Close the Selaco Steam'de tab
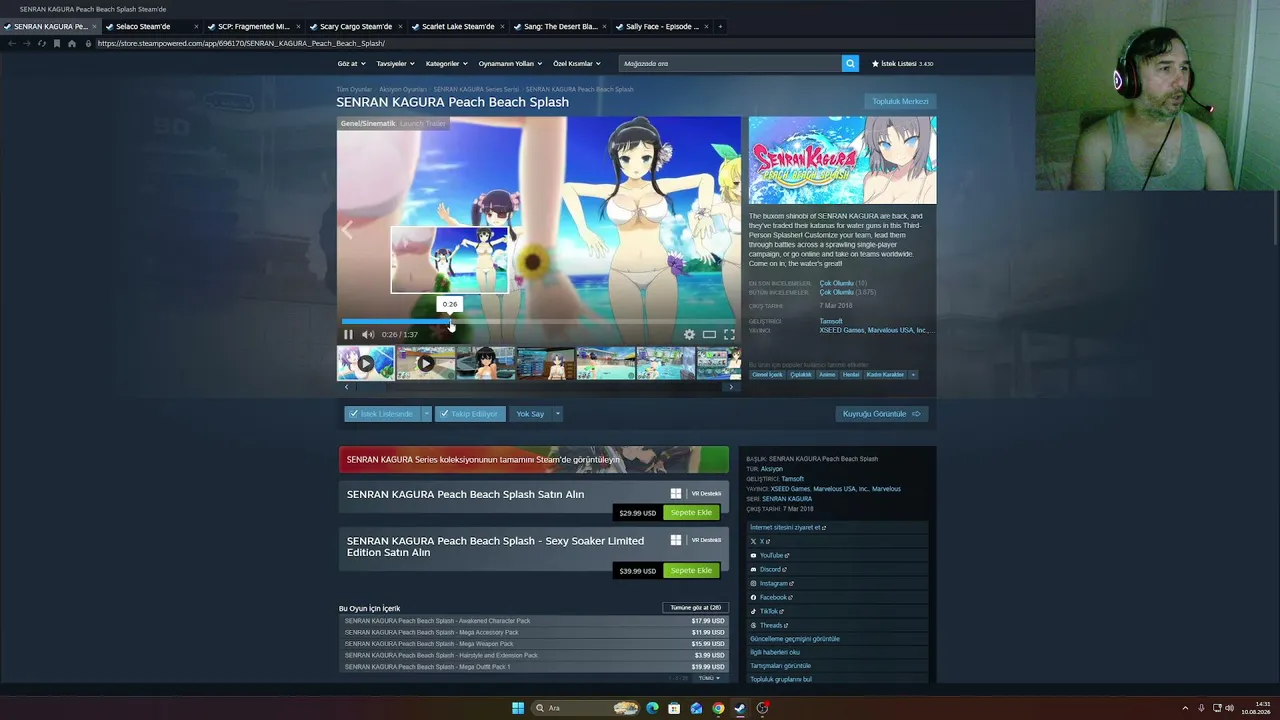Screen dimensions: 1280x720 [196, 27]
